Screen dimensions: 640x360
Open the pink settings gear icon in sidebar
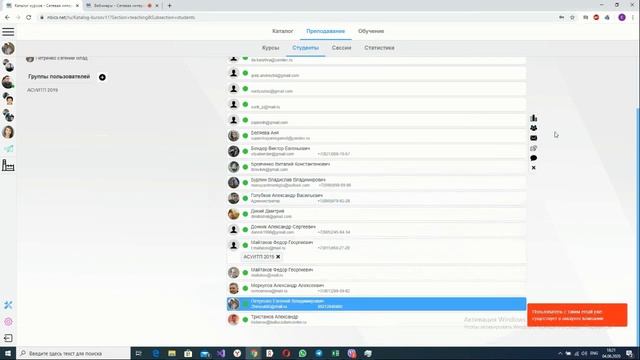8,322
